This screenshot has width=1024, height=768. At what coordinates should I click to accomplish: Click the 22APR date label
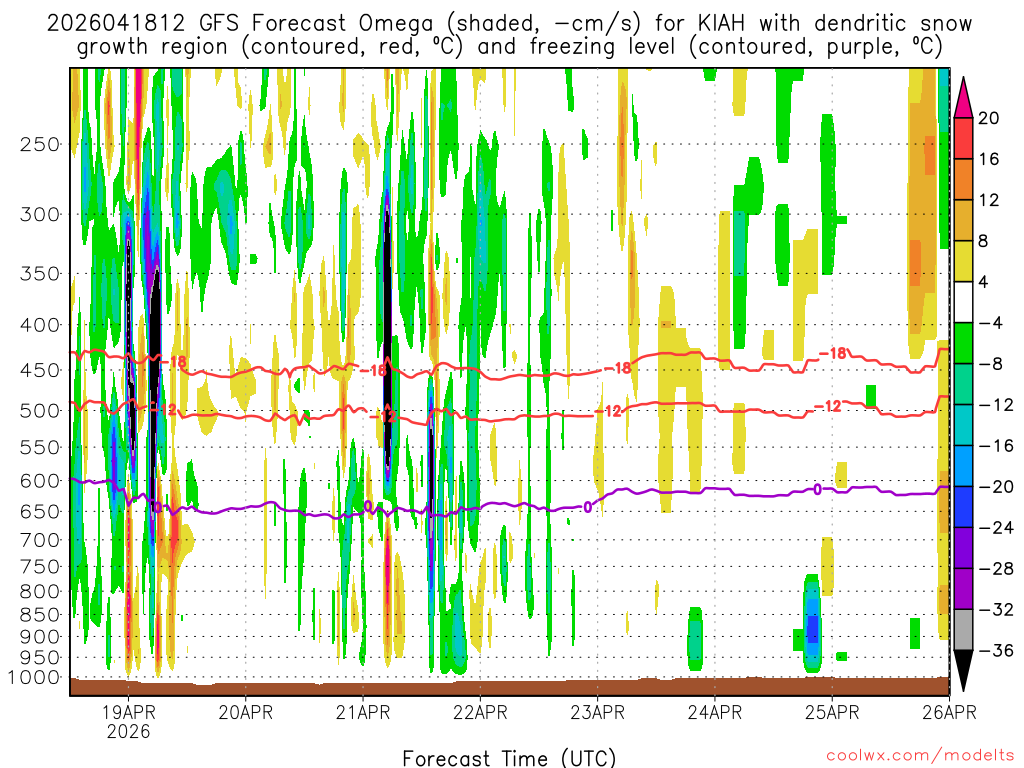[480, 712]
